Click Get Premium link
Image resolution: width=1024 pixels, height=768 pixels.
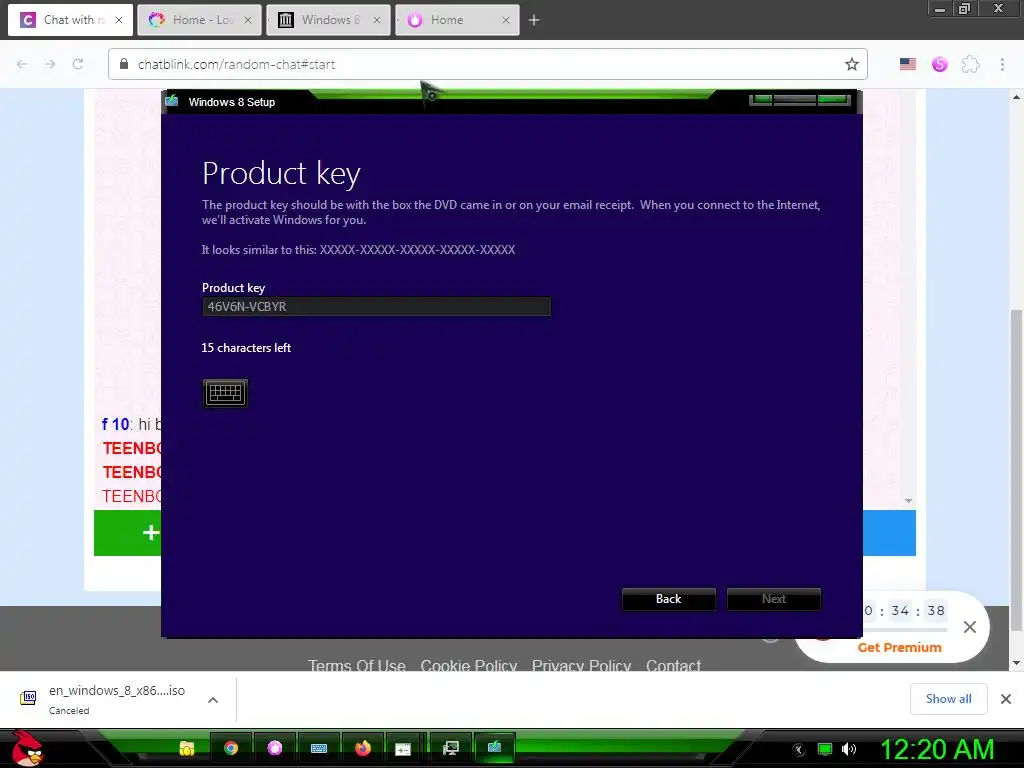click(899, 647)
